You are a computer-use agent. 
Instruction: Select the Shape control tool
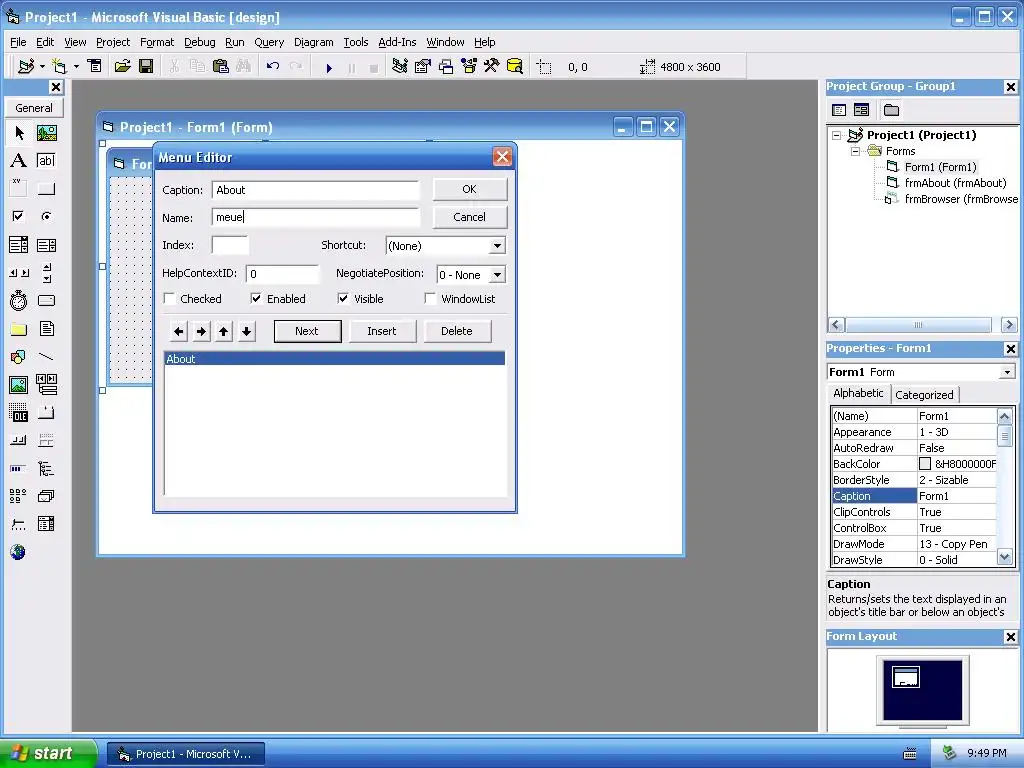click(x=19, y=357)
